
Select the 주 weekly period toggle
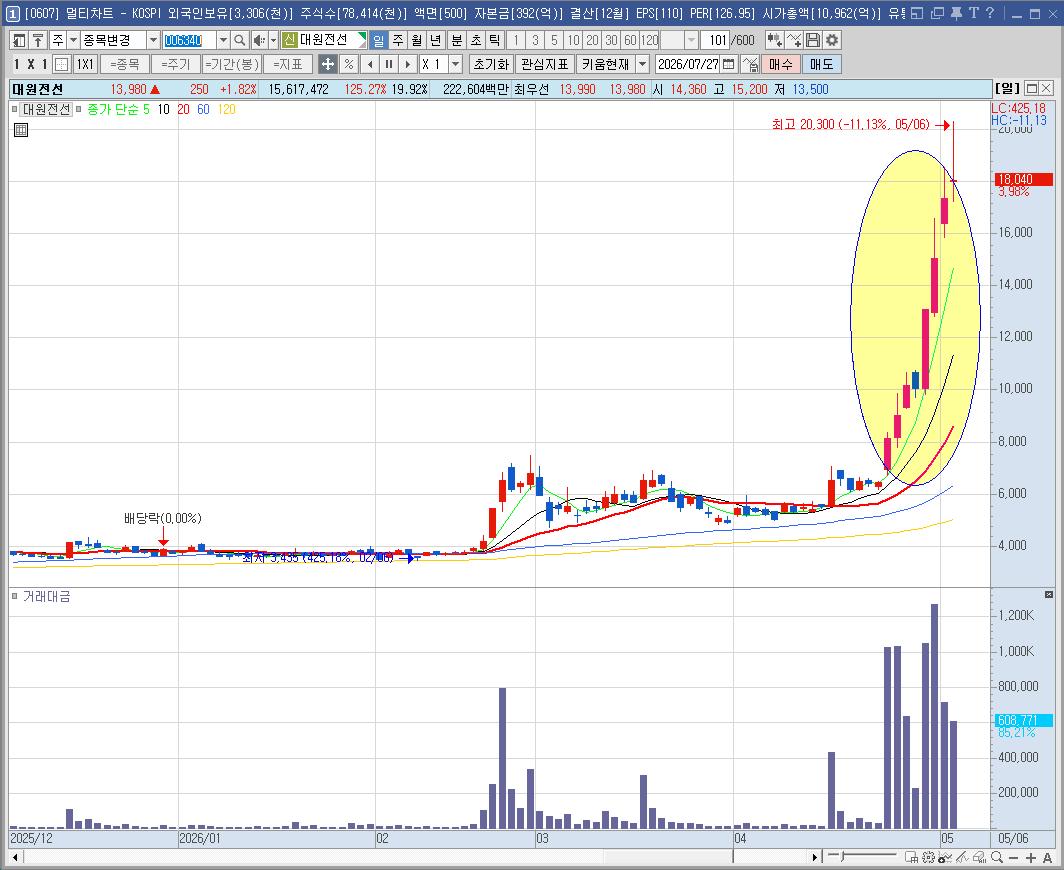click(x=398, y=41)
